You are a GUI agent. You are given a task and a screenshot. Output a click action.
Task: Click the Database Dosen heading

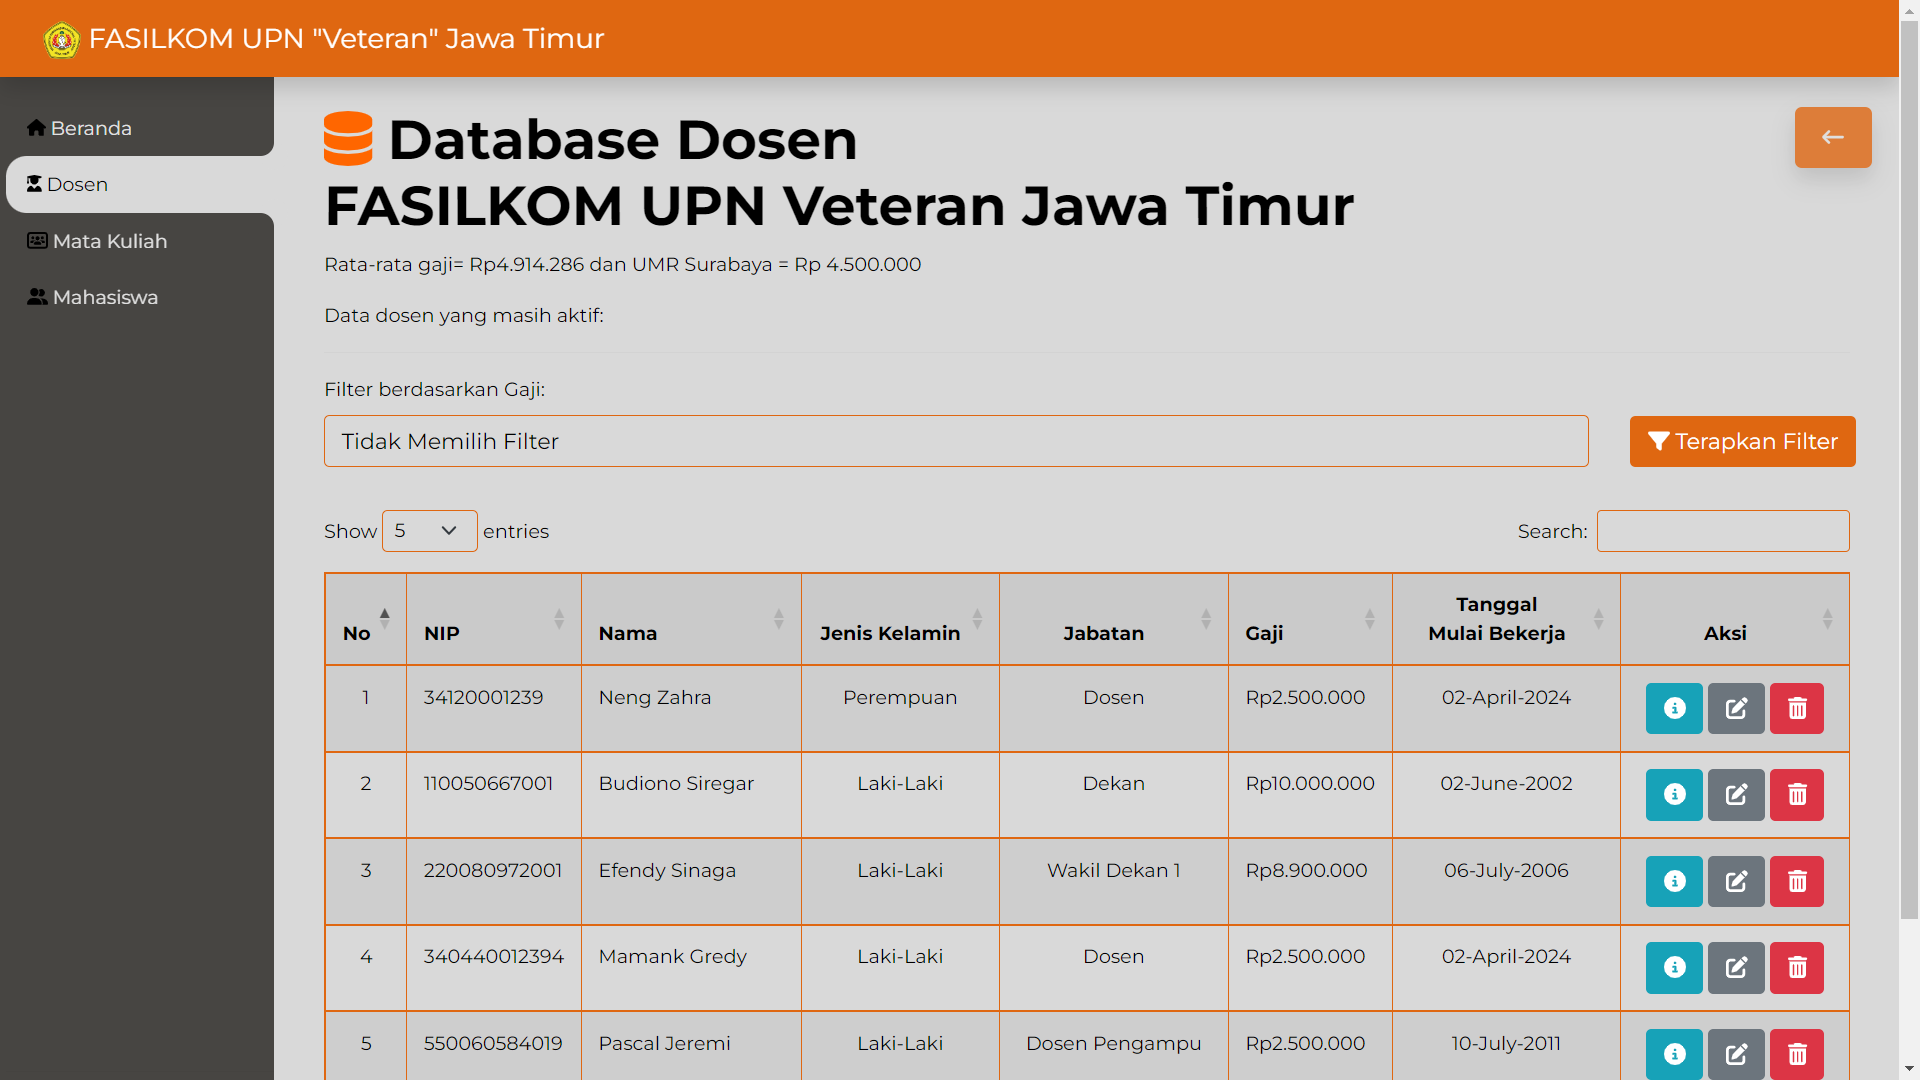pos(623,139)
